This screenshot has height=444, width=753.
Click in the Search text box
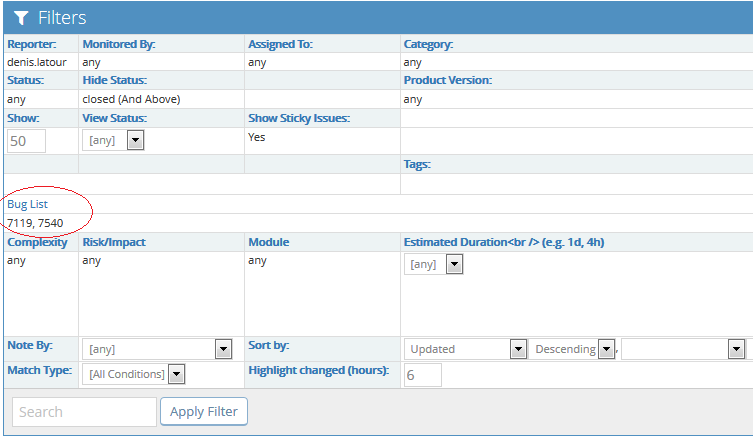click(x=84, y=412)
